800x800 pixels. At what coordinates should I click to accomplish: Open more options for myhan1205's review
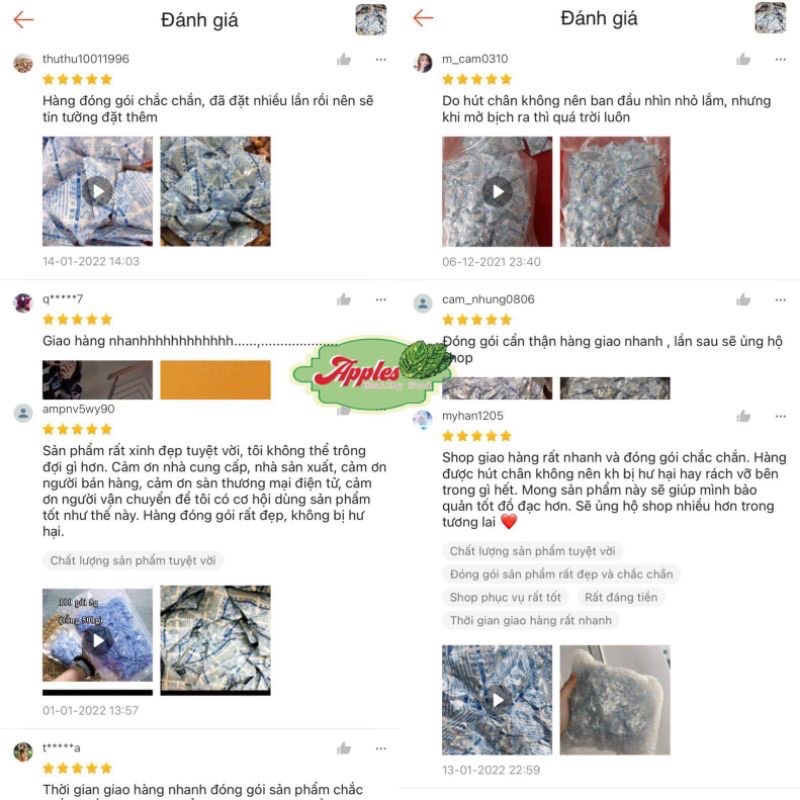780,416
